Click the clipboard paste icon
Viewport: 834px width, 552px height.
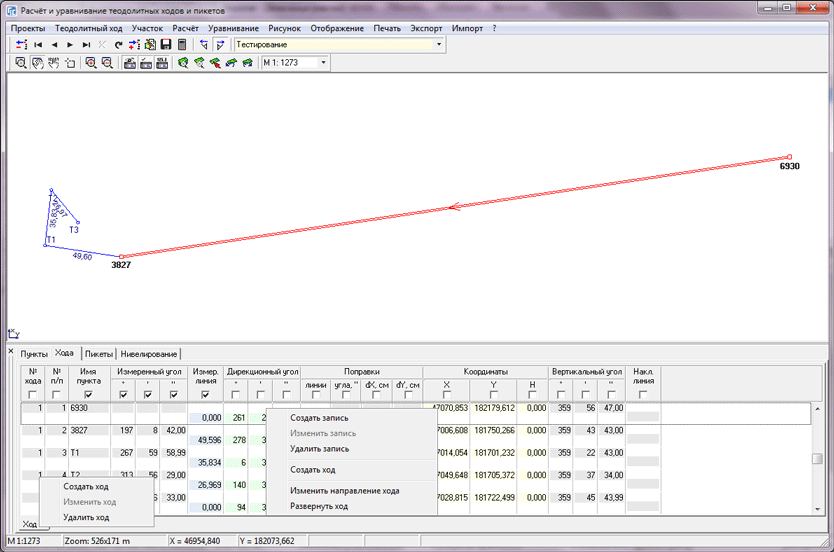150,45
